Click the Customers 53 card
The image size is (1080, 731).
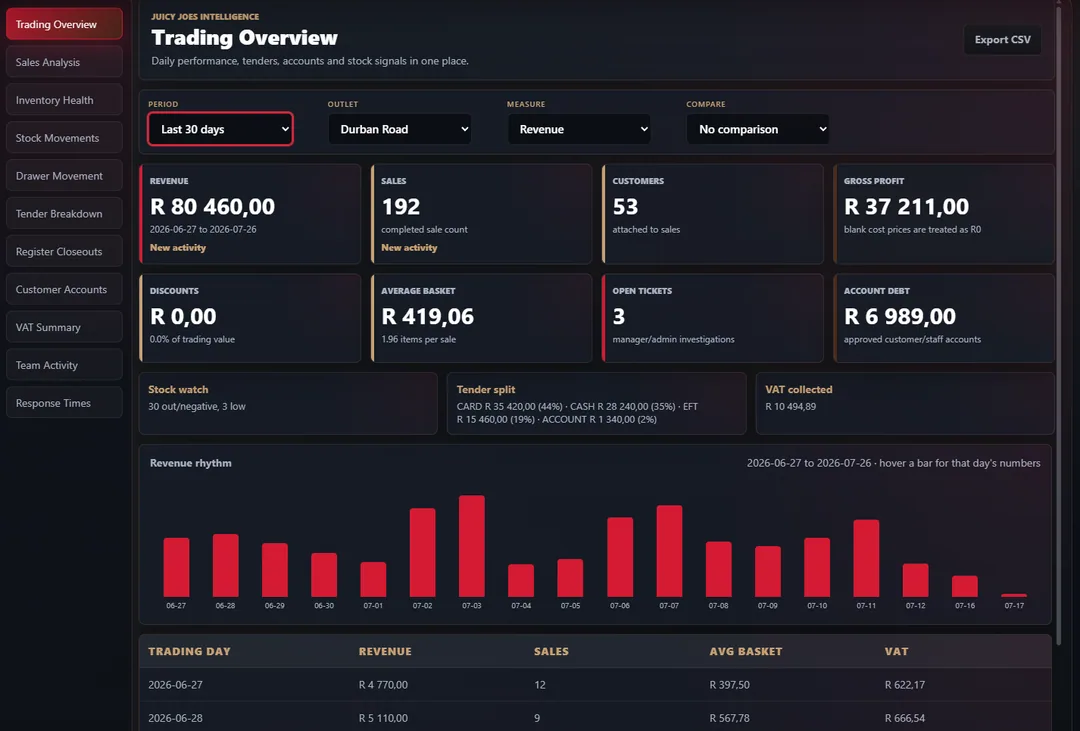[713, 214]
